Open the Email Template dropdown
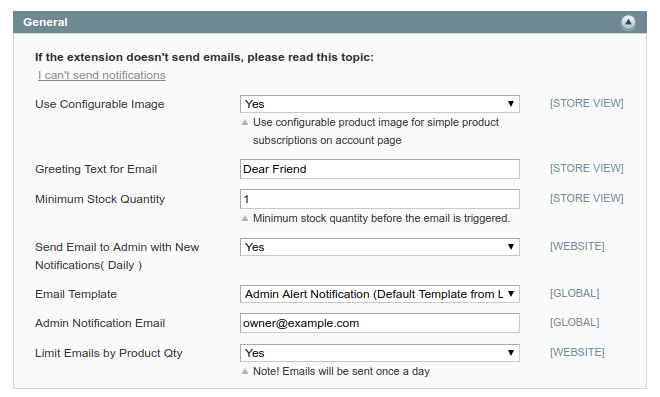Image resolution: width=660 pixels, height=397 pixels. point(380,294)
